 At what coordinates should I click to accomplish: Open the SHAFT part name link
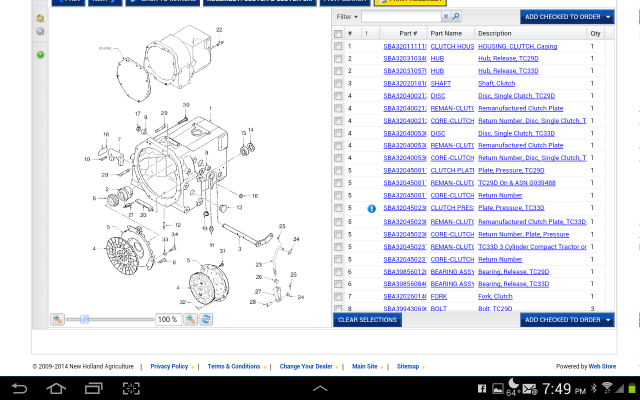[441, 84]
